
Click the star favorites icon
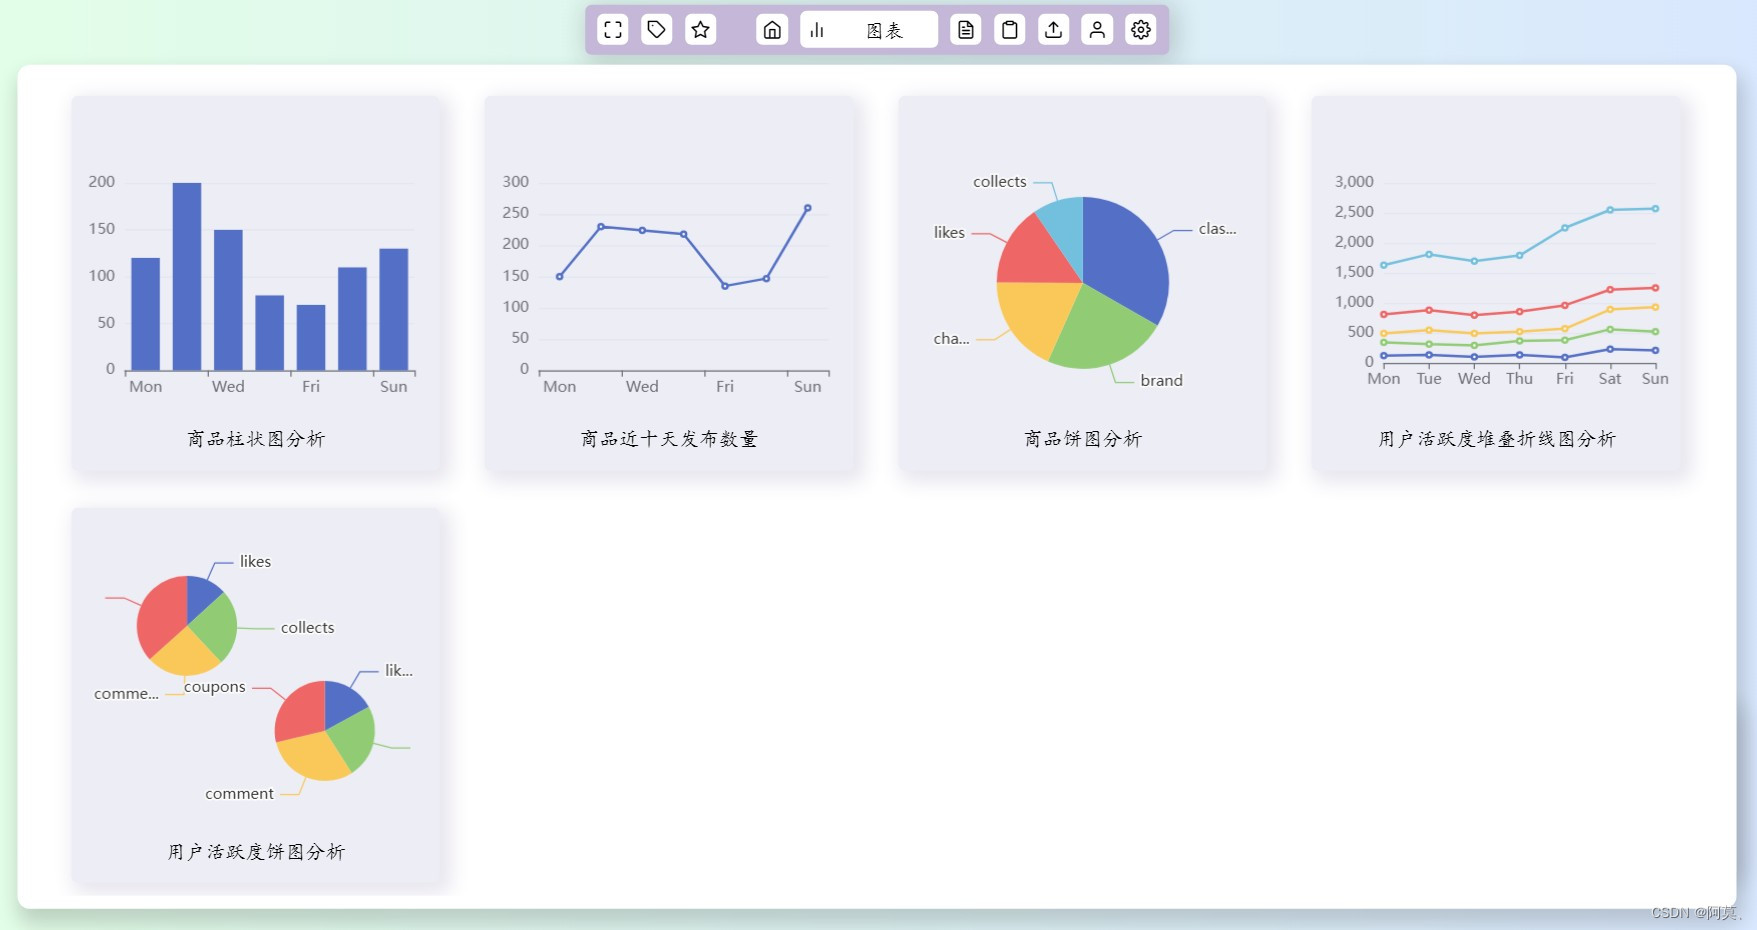coord(701,30)
